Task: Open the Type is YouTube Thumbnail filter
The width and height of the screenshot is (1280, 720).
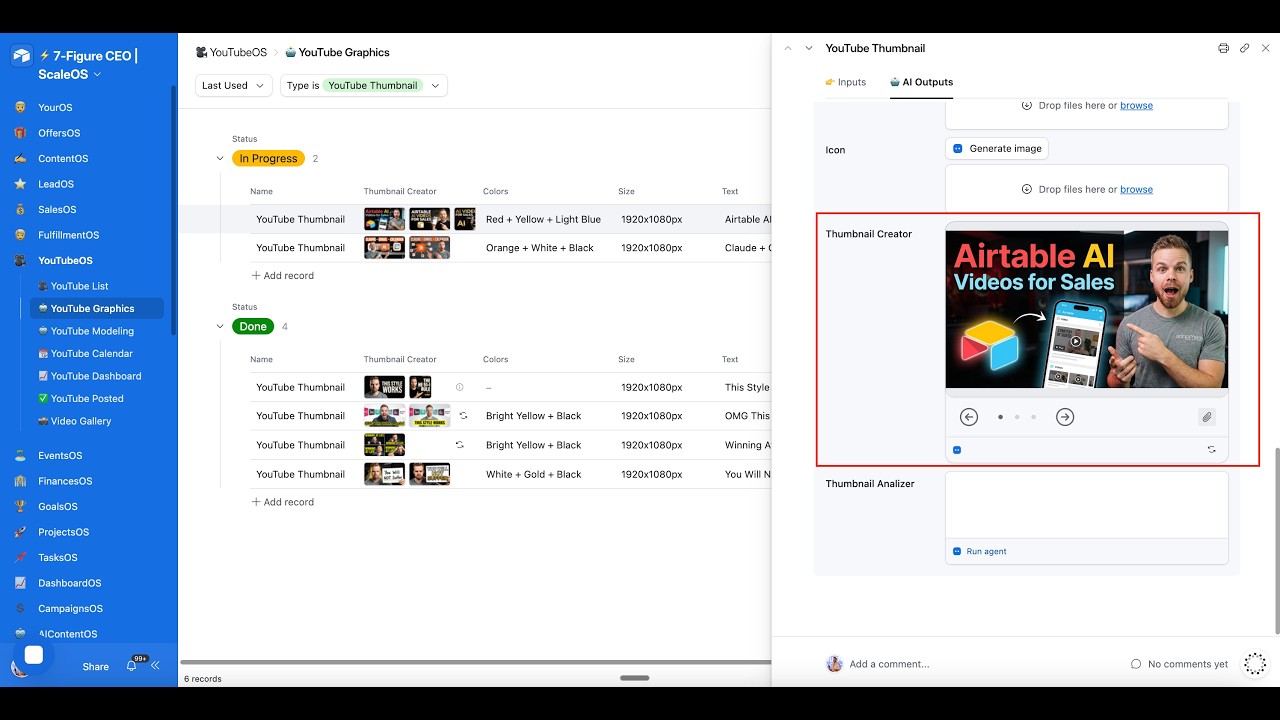Action: pyautogui.click(x=364, y=86)
